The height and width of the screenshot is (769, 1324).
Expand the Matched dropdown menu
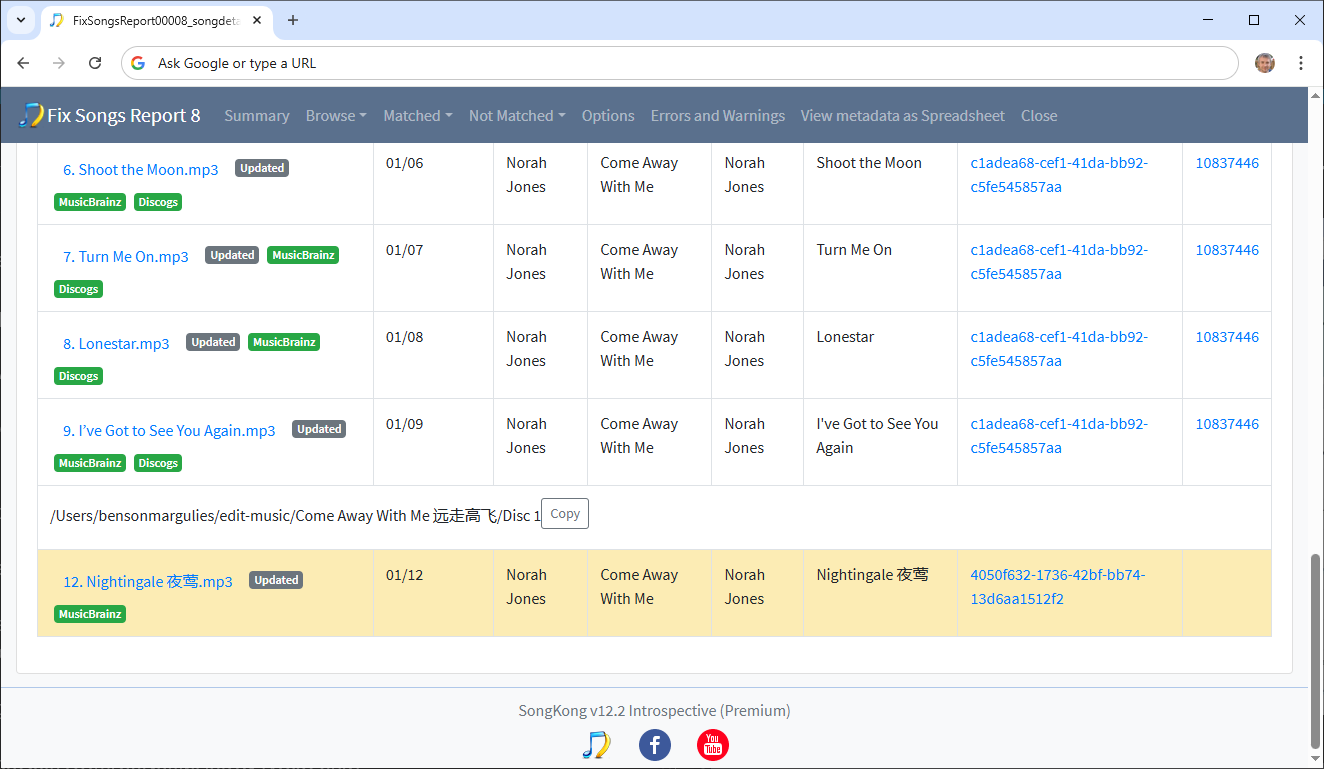coord(417,116)
